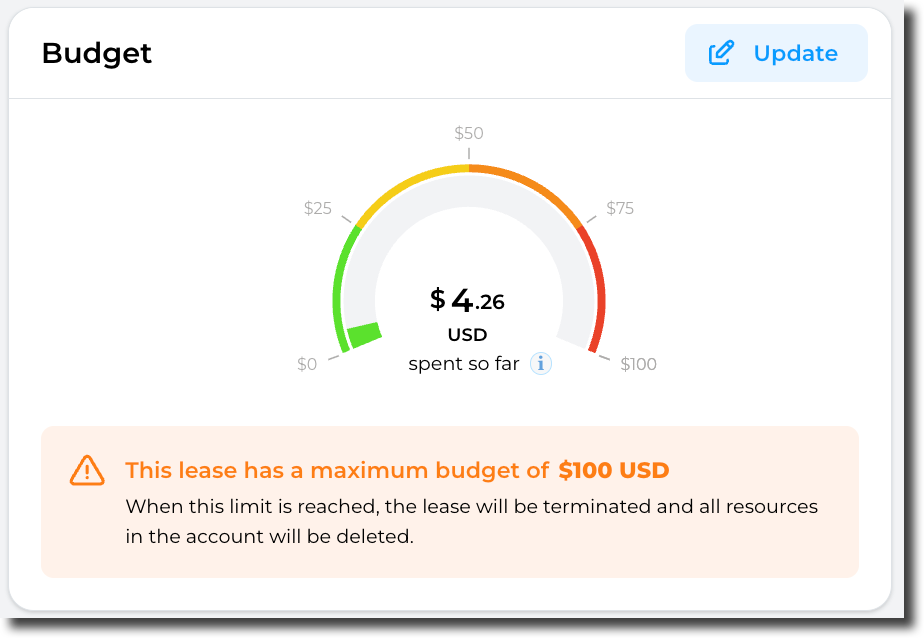Click the bold '$100 USD' maximum budget text
This screenshot has width=924, height=638.
(x=614, y=470)
